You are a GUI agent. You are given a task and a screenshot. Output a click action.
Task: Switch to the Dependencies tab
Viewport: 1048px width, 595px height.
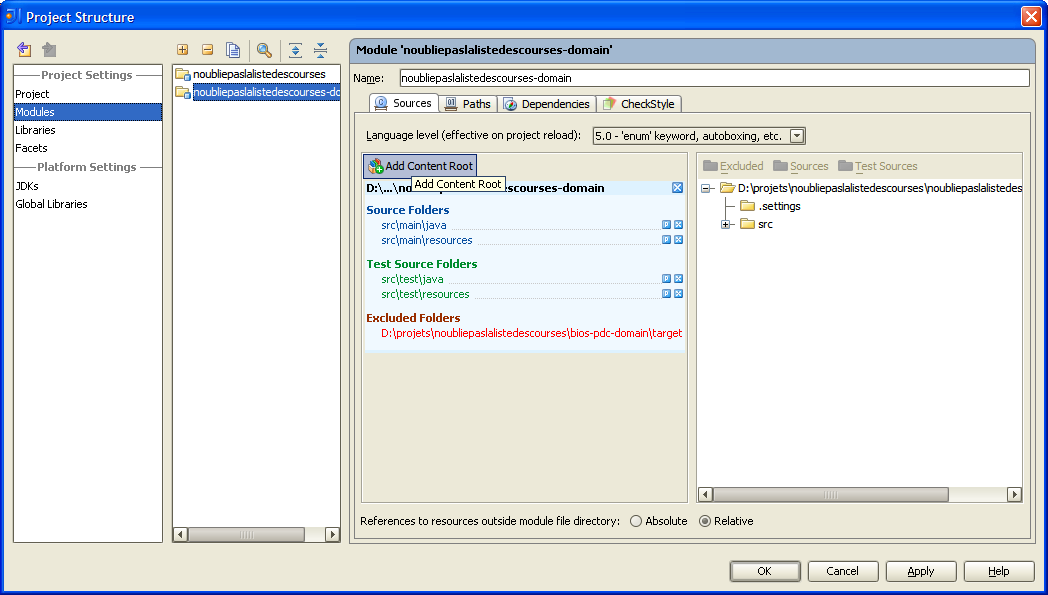(x=547, y=104)
